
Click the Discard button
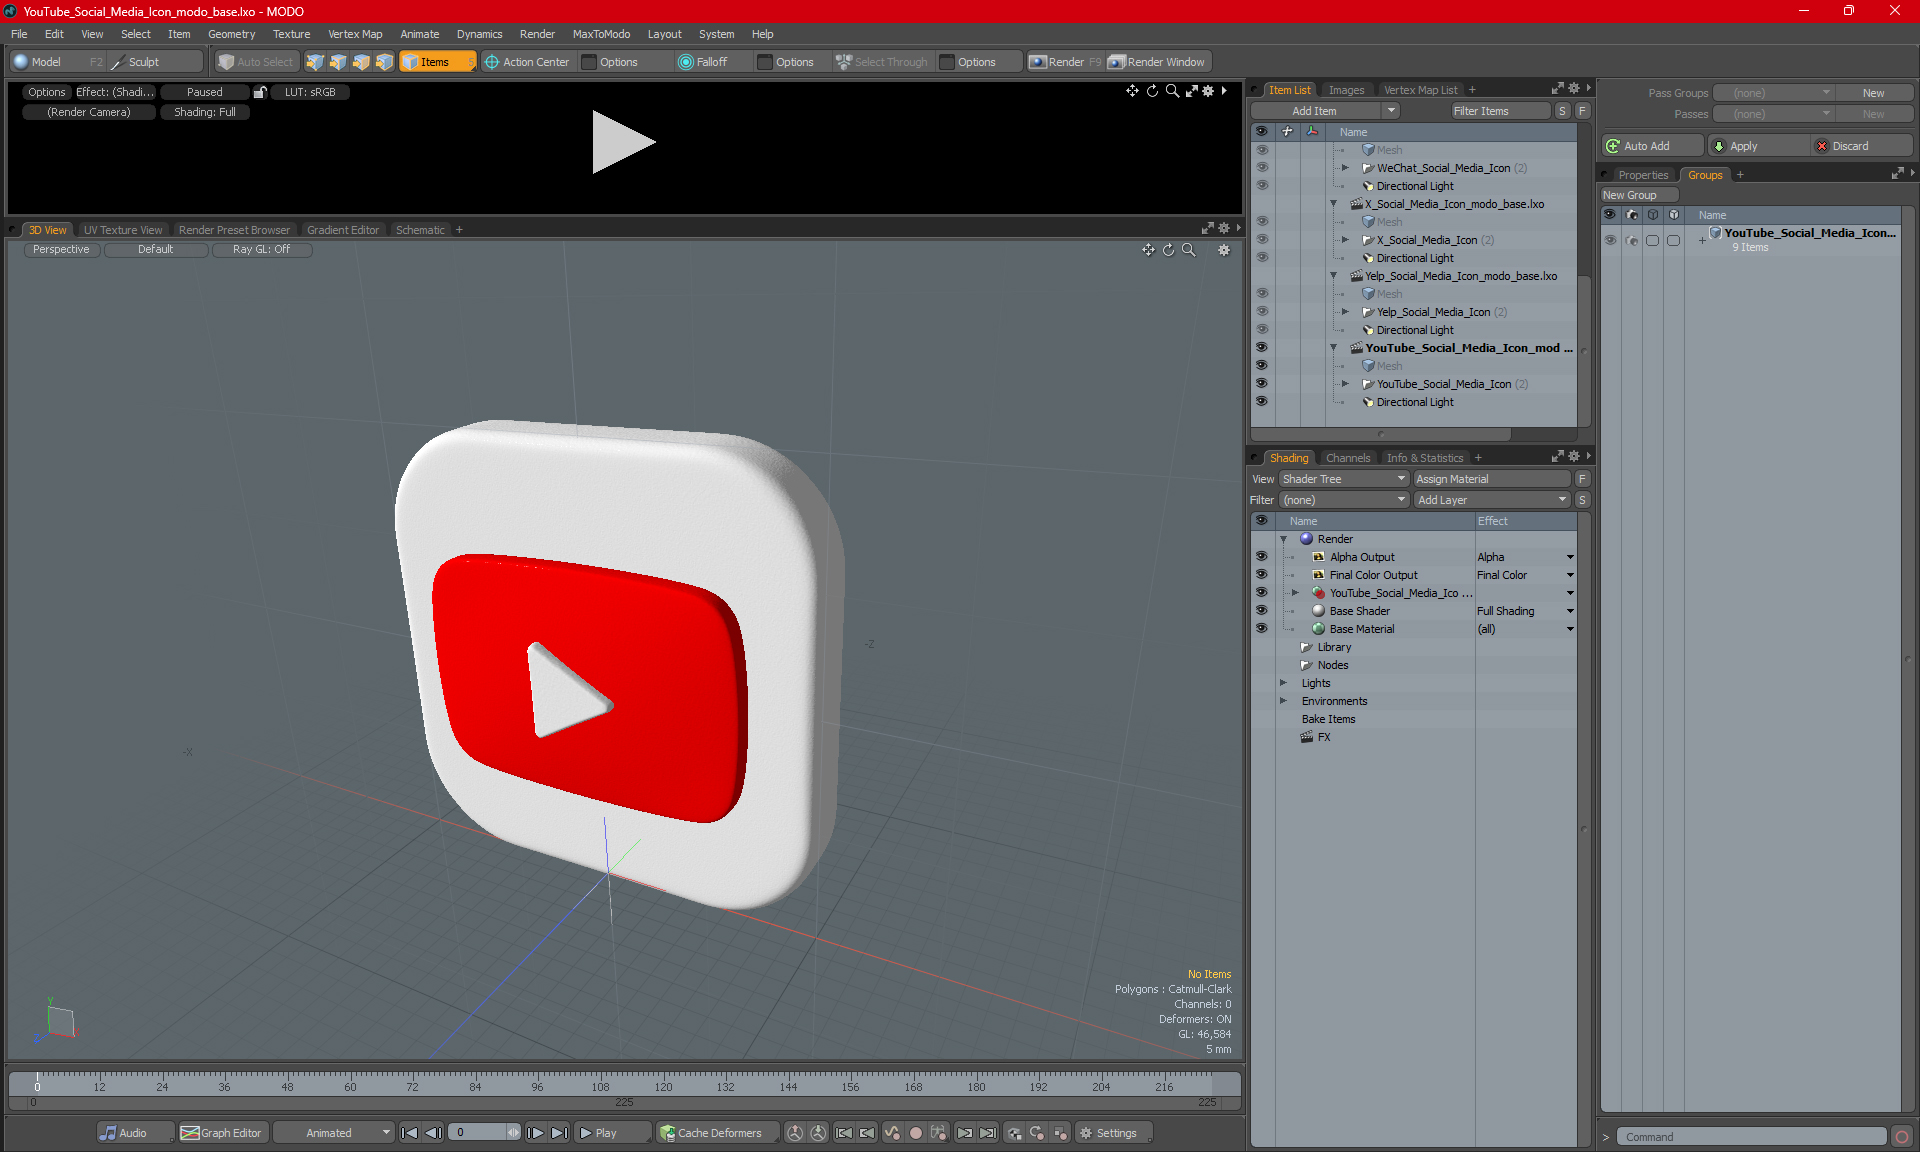[1861, 146]
